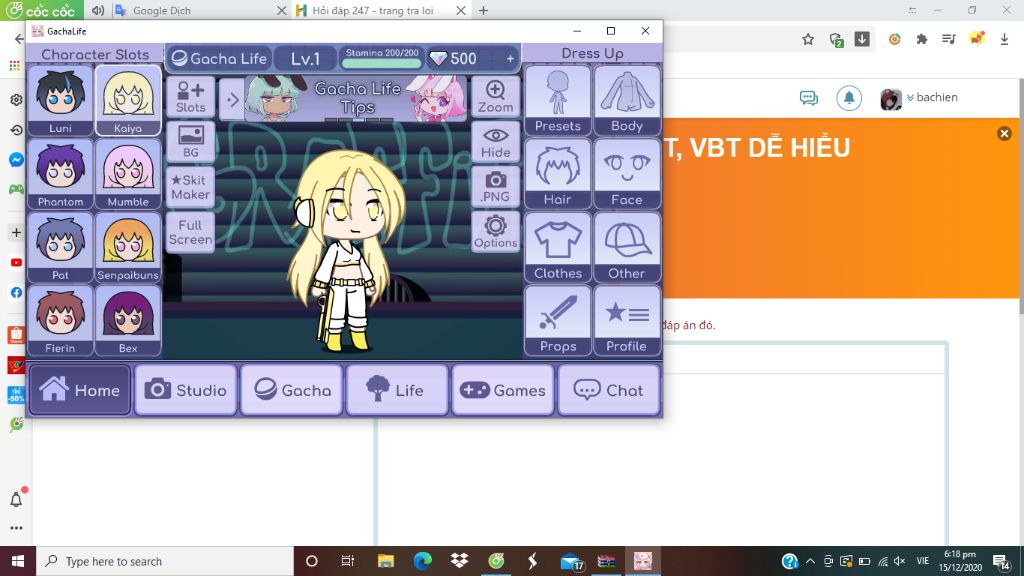1024x576 pixels.
Task: Open the Windows Start menu
Action: [x=18, y=561]
